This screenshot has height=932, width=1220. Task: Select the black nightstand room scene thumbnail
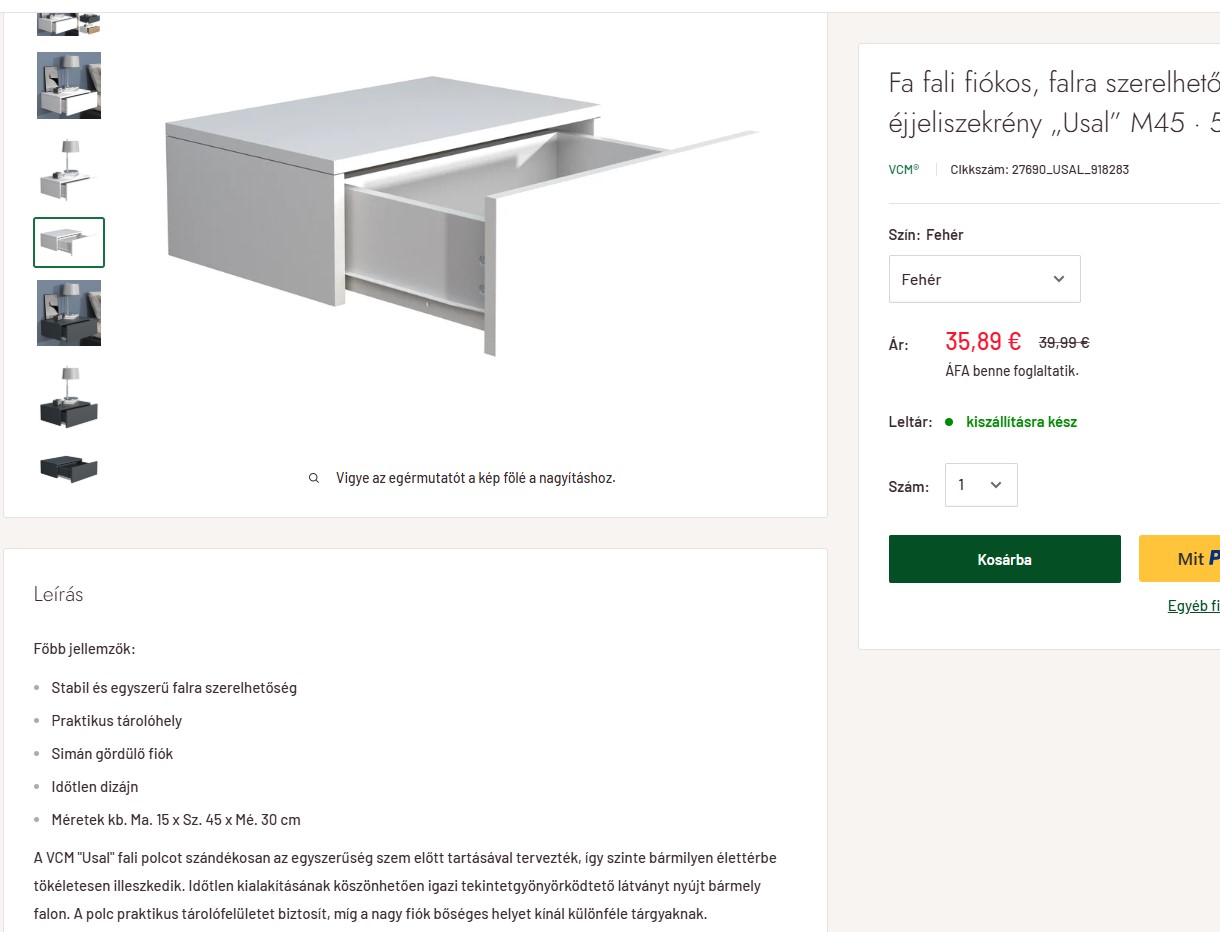click(x=69, y=313)
